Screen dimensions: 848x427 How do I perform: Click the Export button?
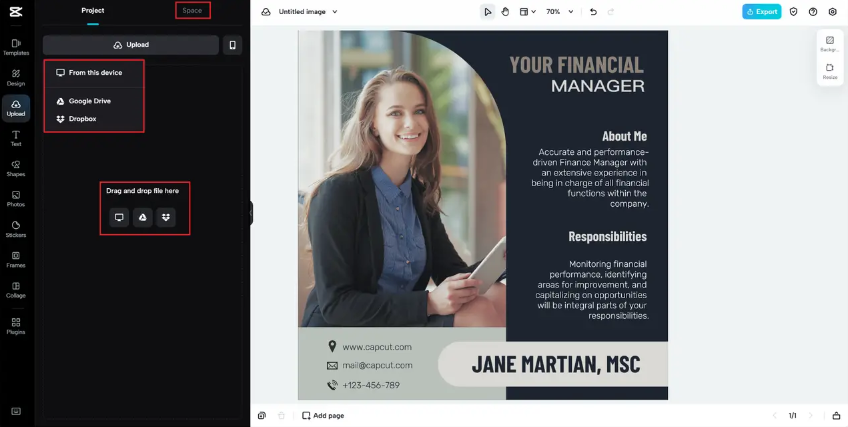pyautogui.click(x=761, y=11)
